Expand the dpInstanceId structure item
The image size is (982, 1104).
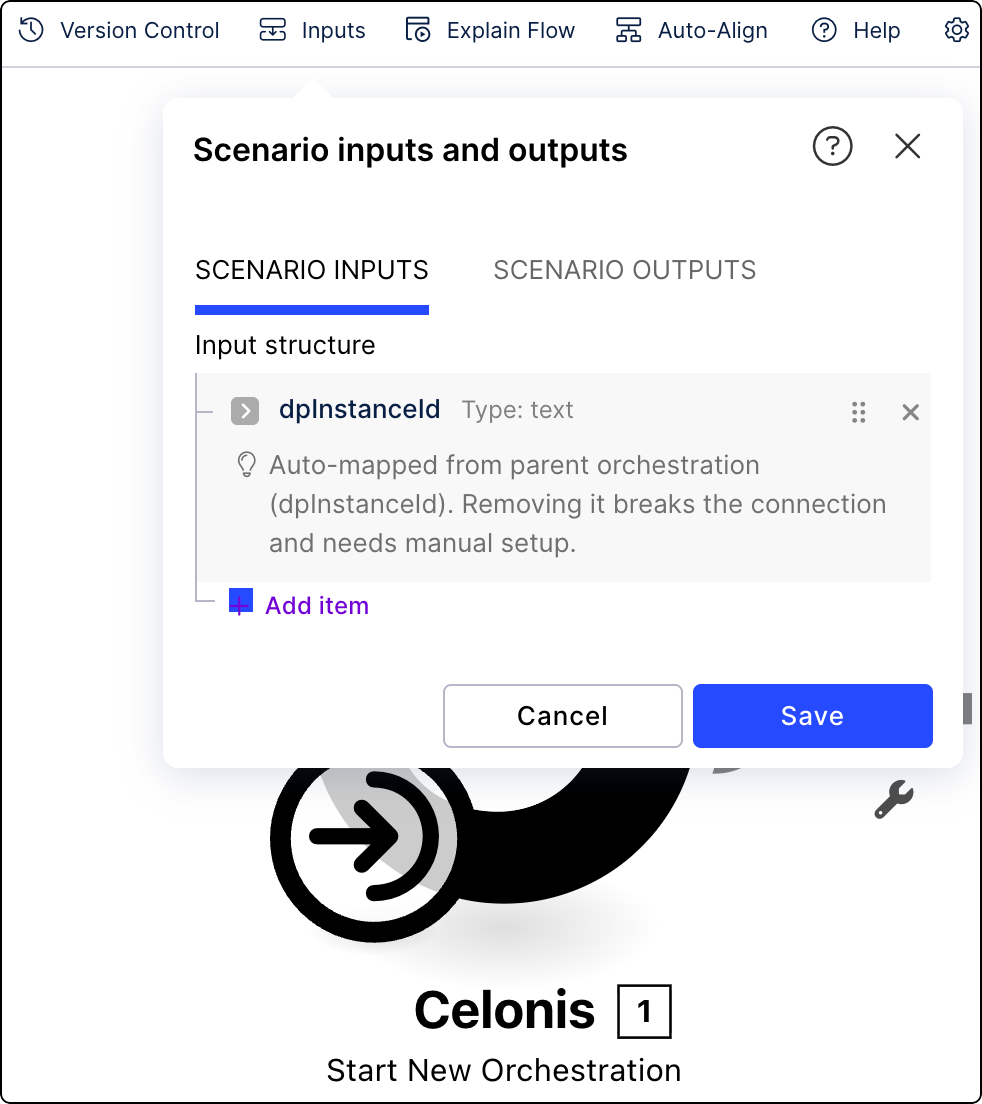click(244, 411)
